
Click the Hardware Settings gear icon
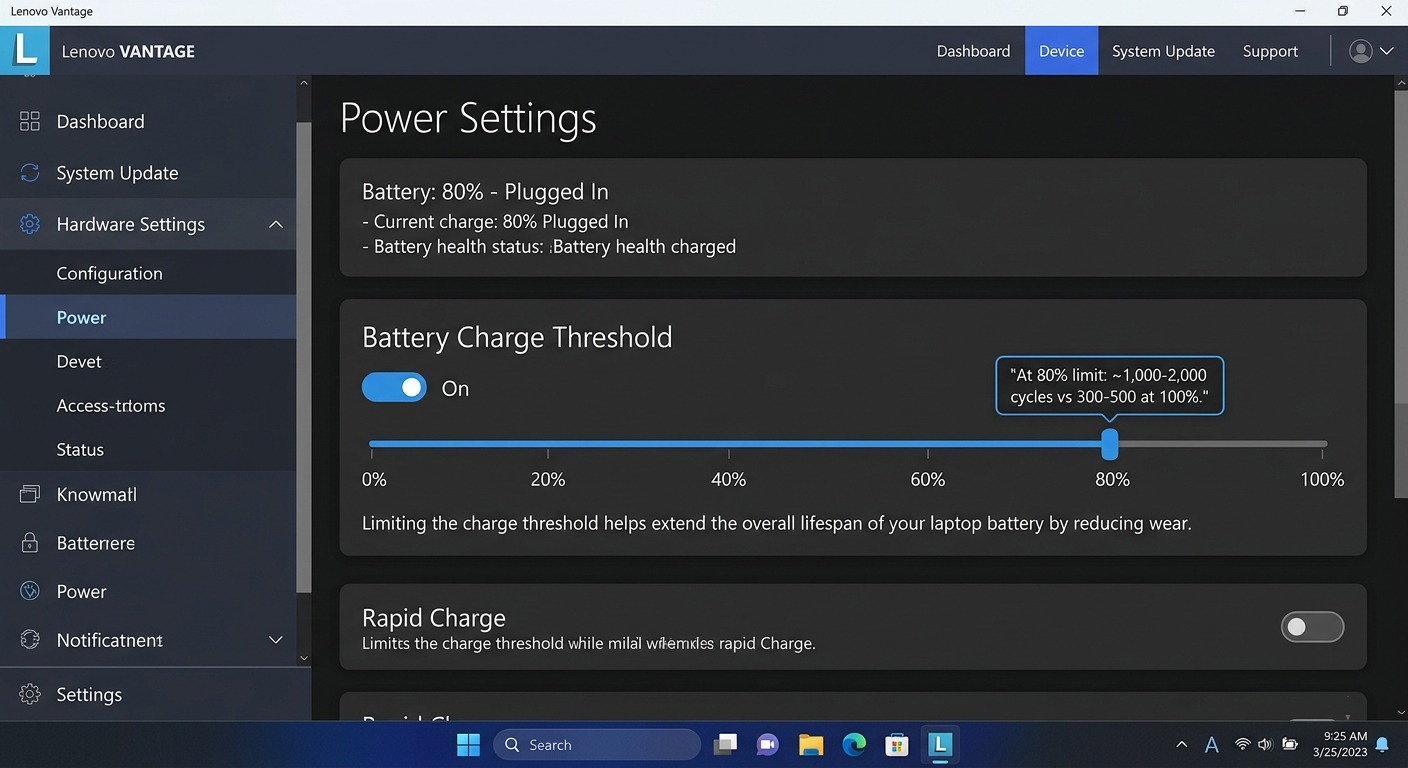pyautogui.click(x=30, y=224)
